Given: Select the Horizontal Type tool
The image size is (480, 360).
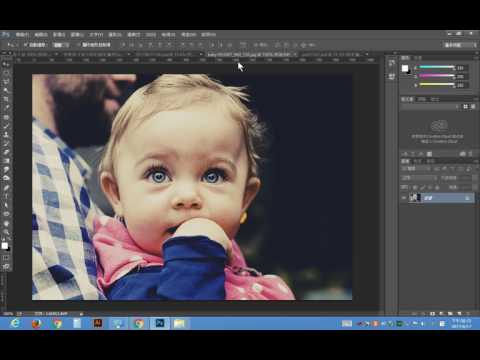Looking at the screenshot, I should pyautogui.click(x=6, y=196).
